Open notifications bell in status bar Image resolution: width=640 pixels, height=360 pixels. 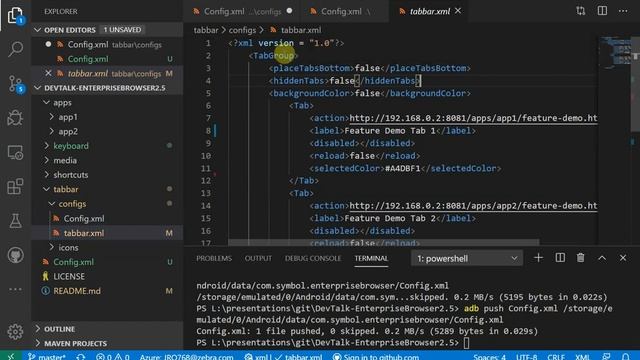tap(625, 356)
